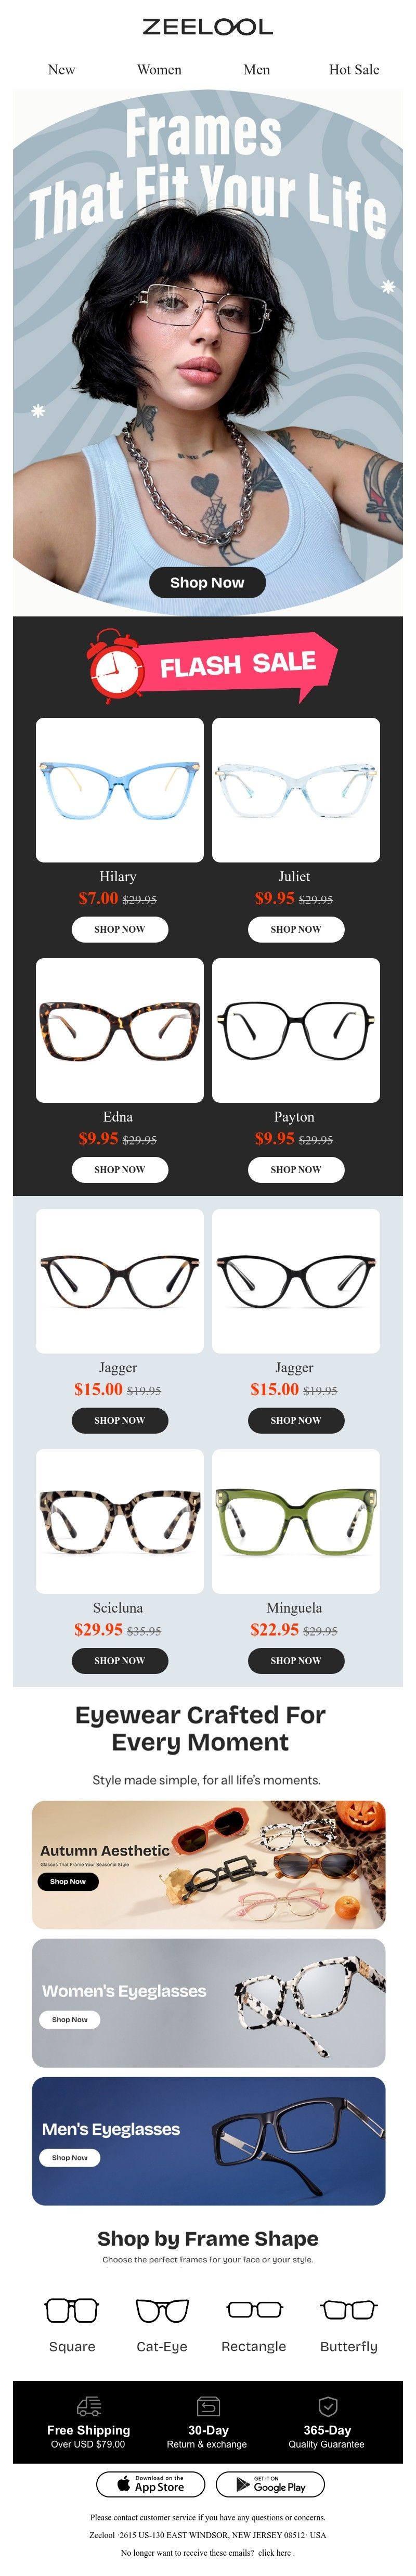Open the New menu item
The height and width of the screenshot is (2576, 416).
[x=62, y=70]
